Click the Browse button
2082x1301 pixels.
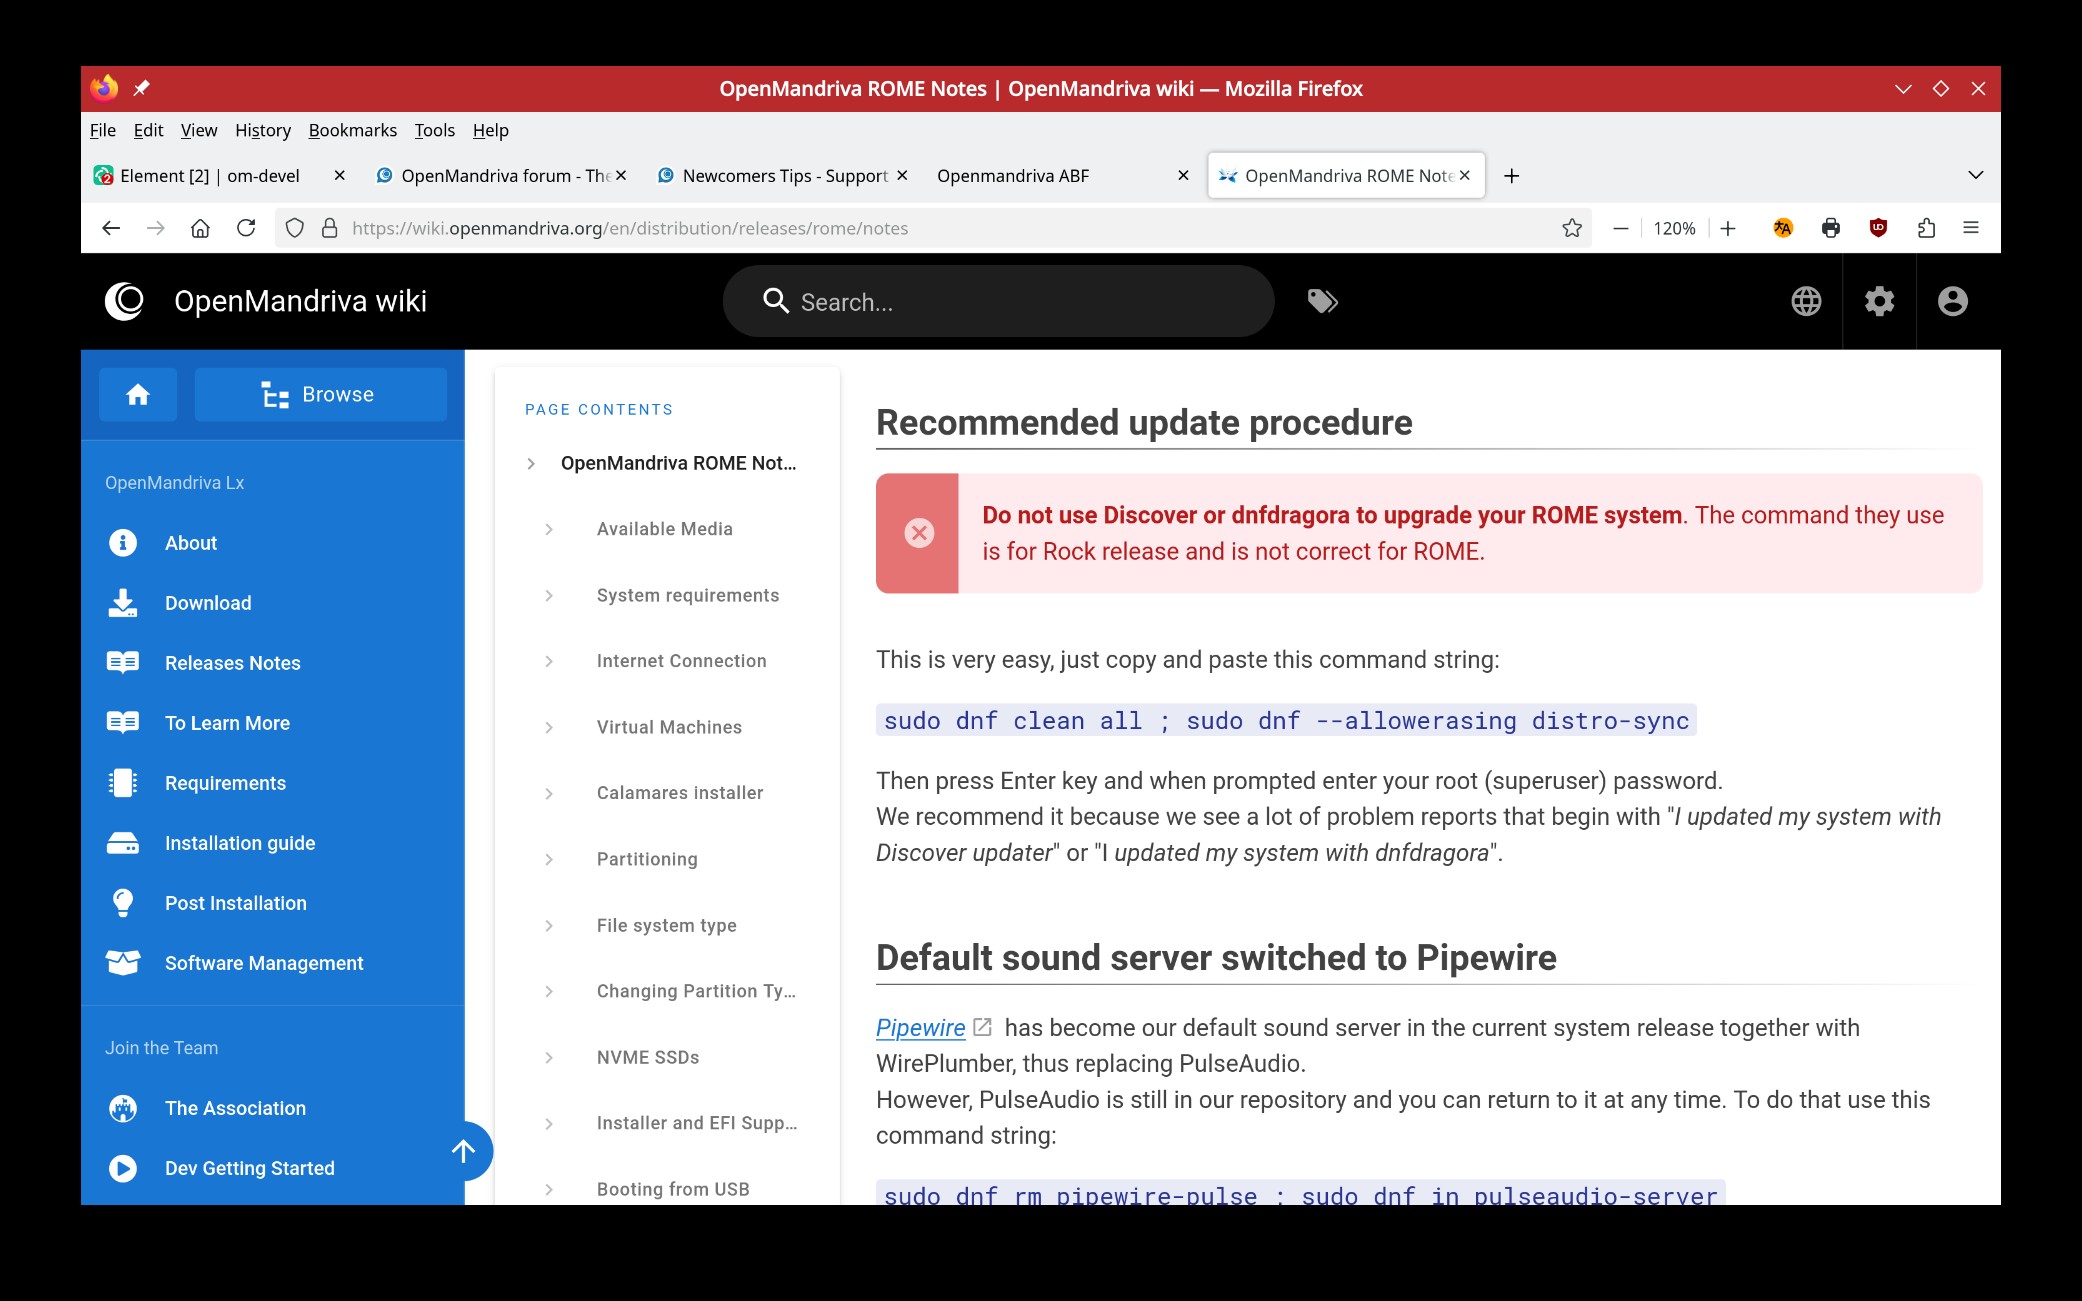click(x=320, y=394)
